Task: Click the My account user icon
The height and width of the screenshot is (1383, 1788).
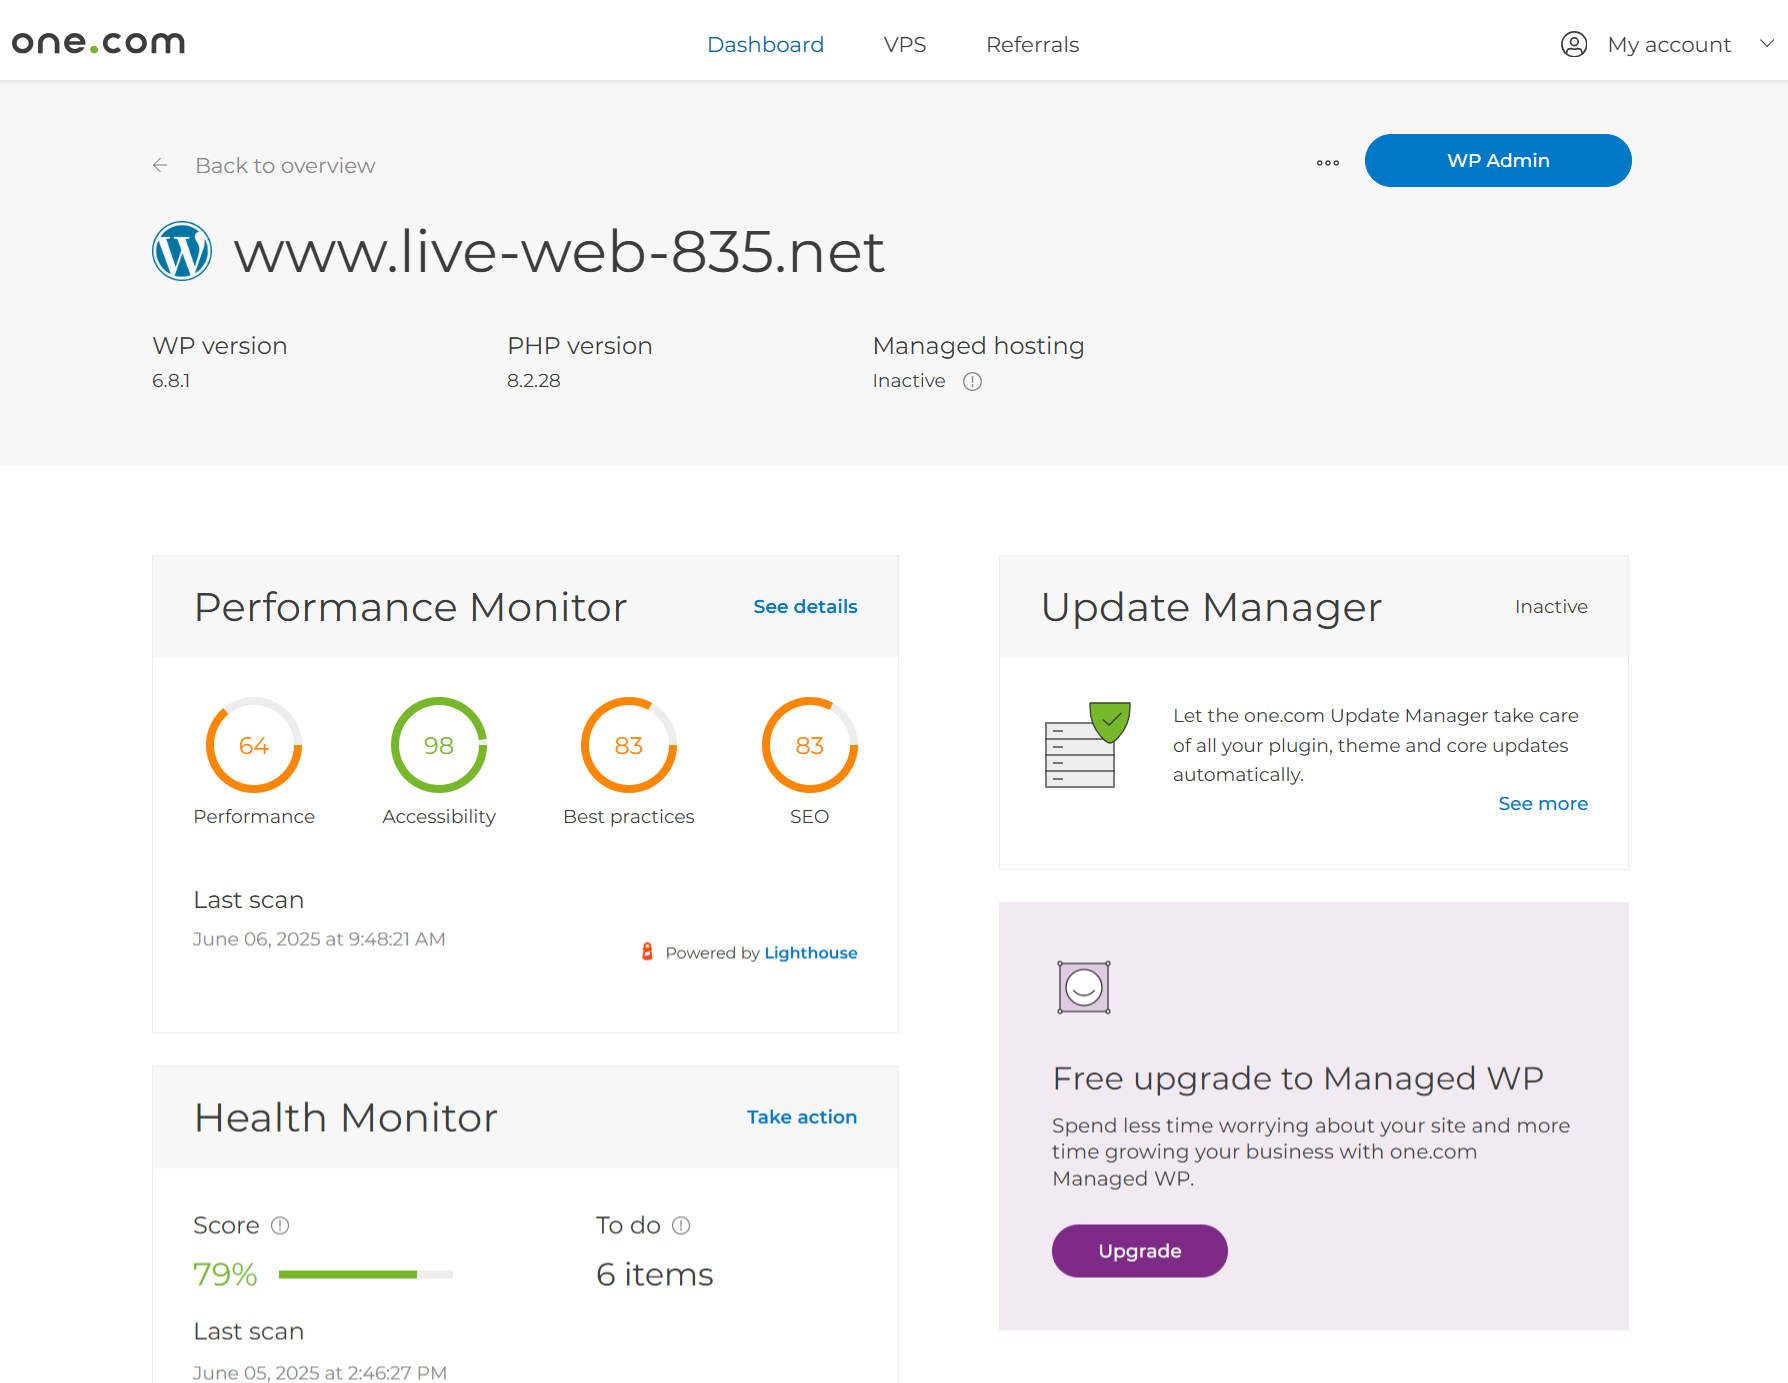Action: coord(1574,44)
